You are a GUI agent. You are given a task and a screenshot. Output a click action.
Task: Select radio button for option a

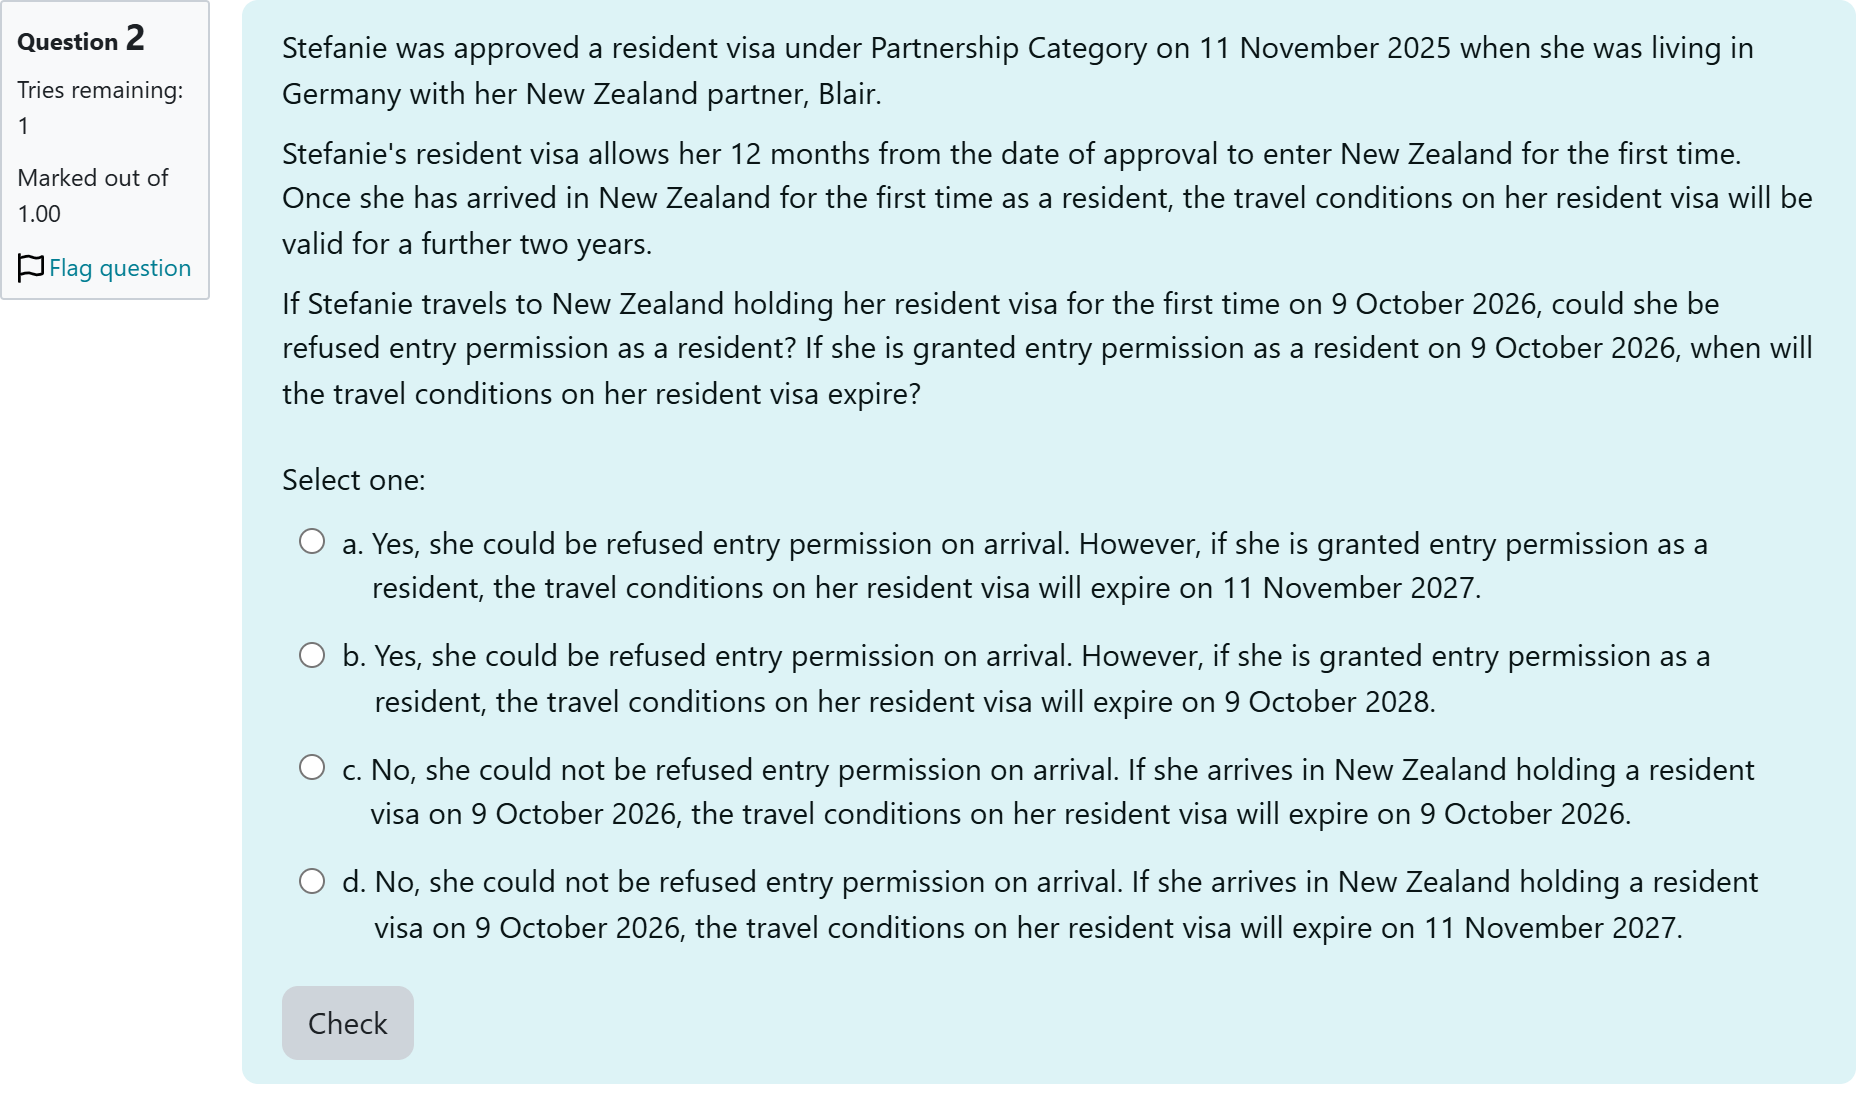(x=312, y=541)
